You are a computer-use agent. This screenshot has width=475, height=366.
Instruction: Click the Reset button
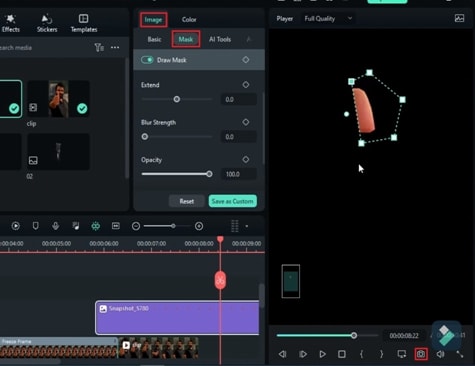point(187,201)
